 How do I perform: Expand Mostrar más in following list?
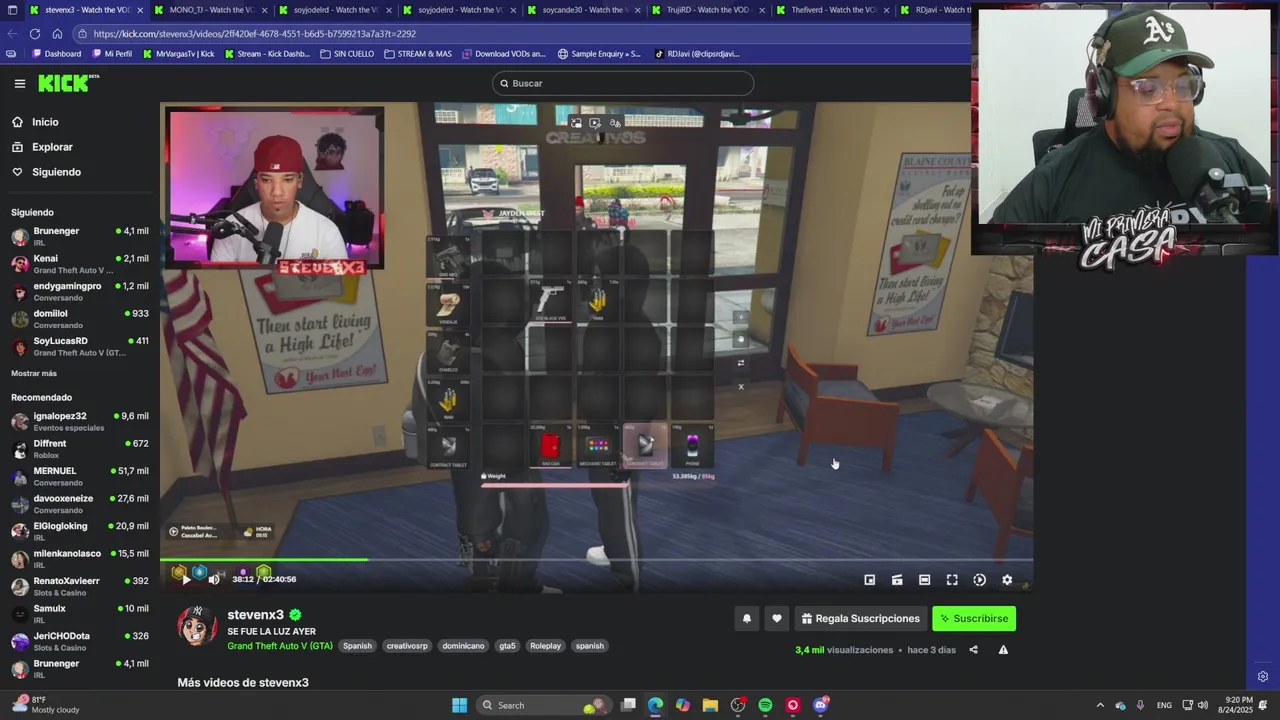(34, 373)
